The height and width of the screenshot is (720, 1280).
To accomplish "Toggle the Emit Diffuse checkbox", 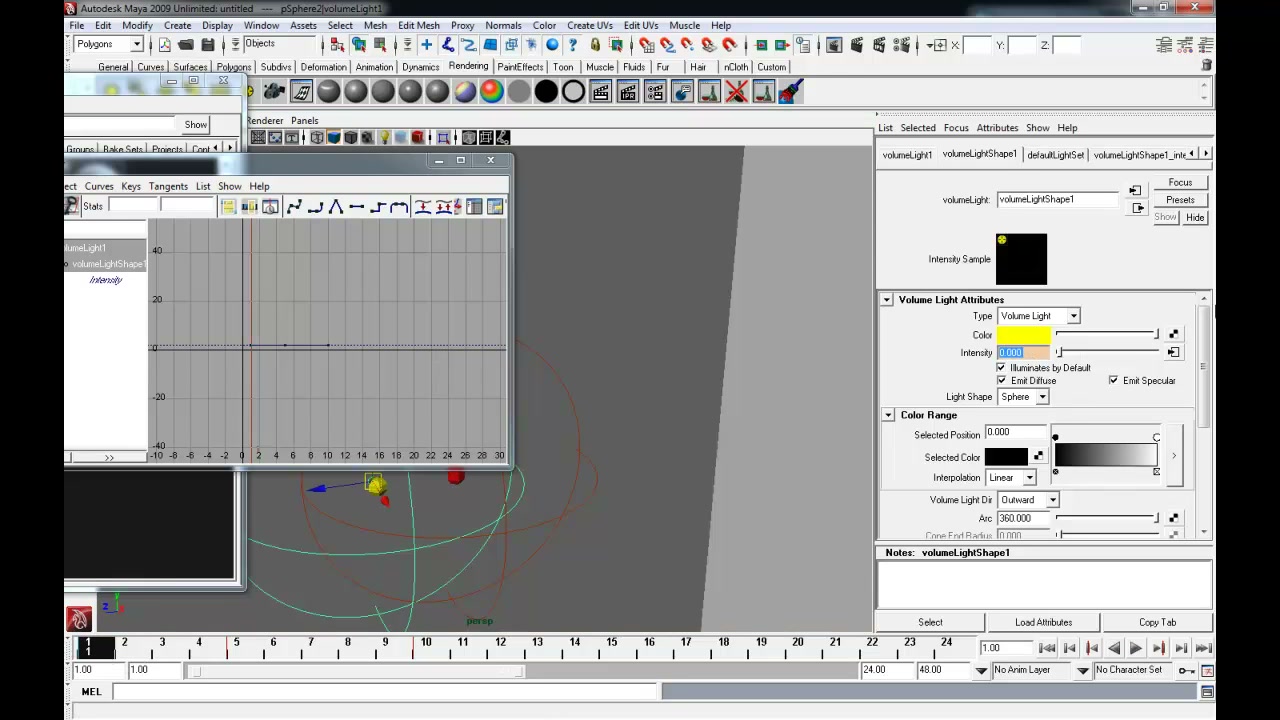I will tap(1001, 381).
